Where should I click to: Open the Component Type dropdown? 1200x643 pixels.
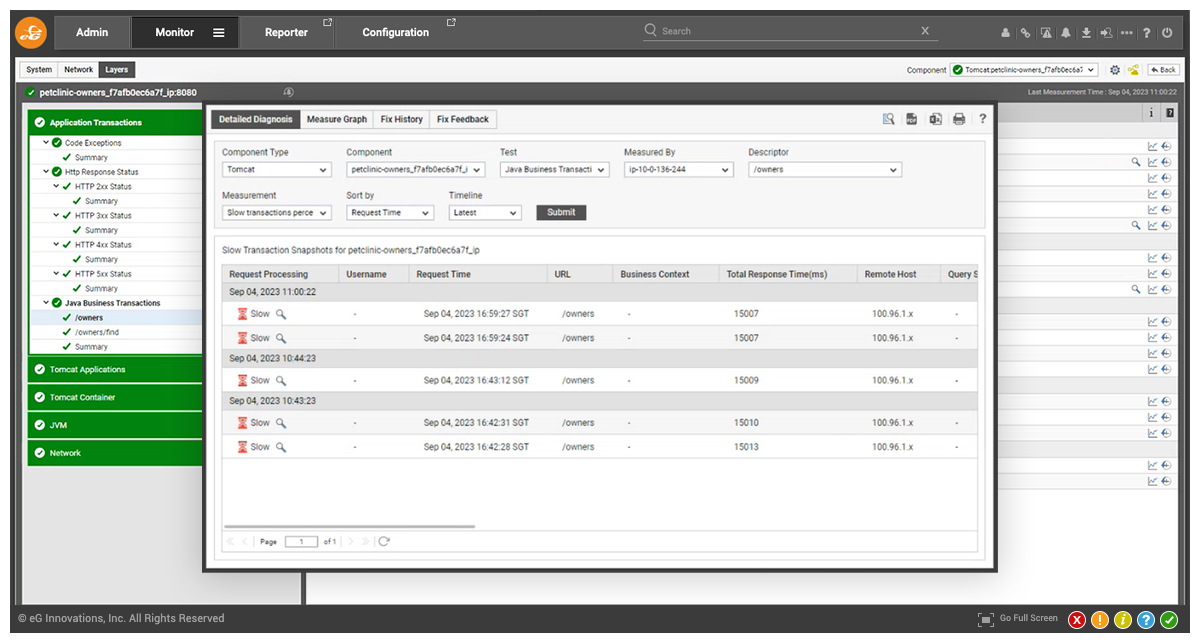coord(276,170)
